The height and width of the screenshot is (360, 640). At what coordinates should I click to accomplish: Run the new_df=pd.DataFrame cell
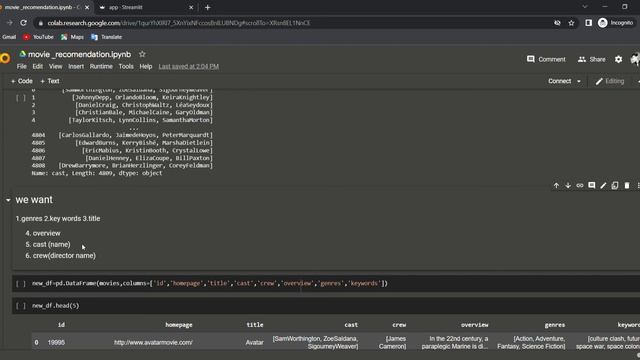21,283
